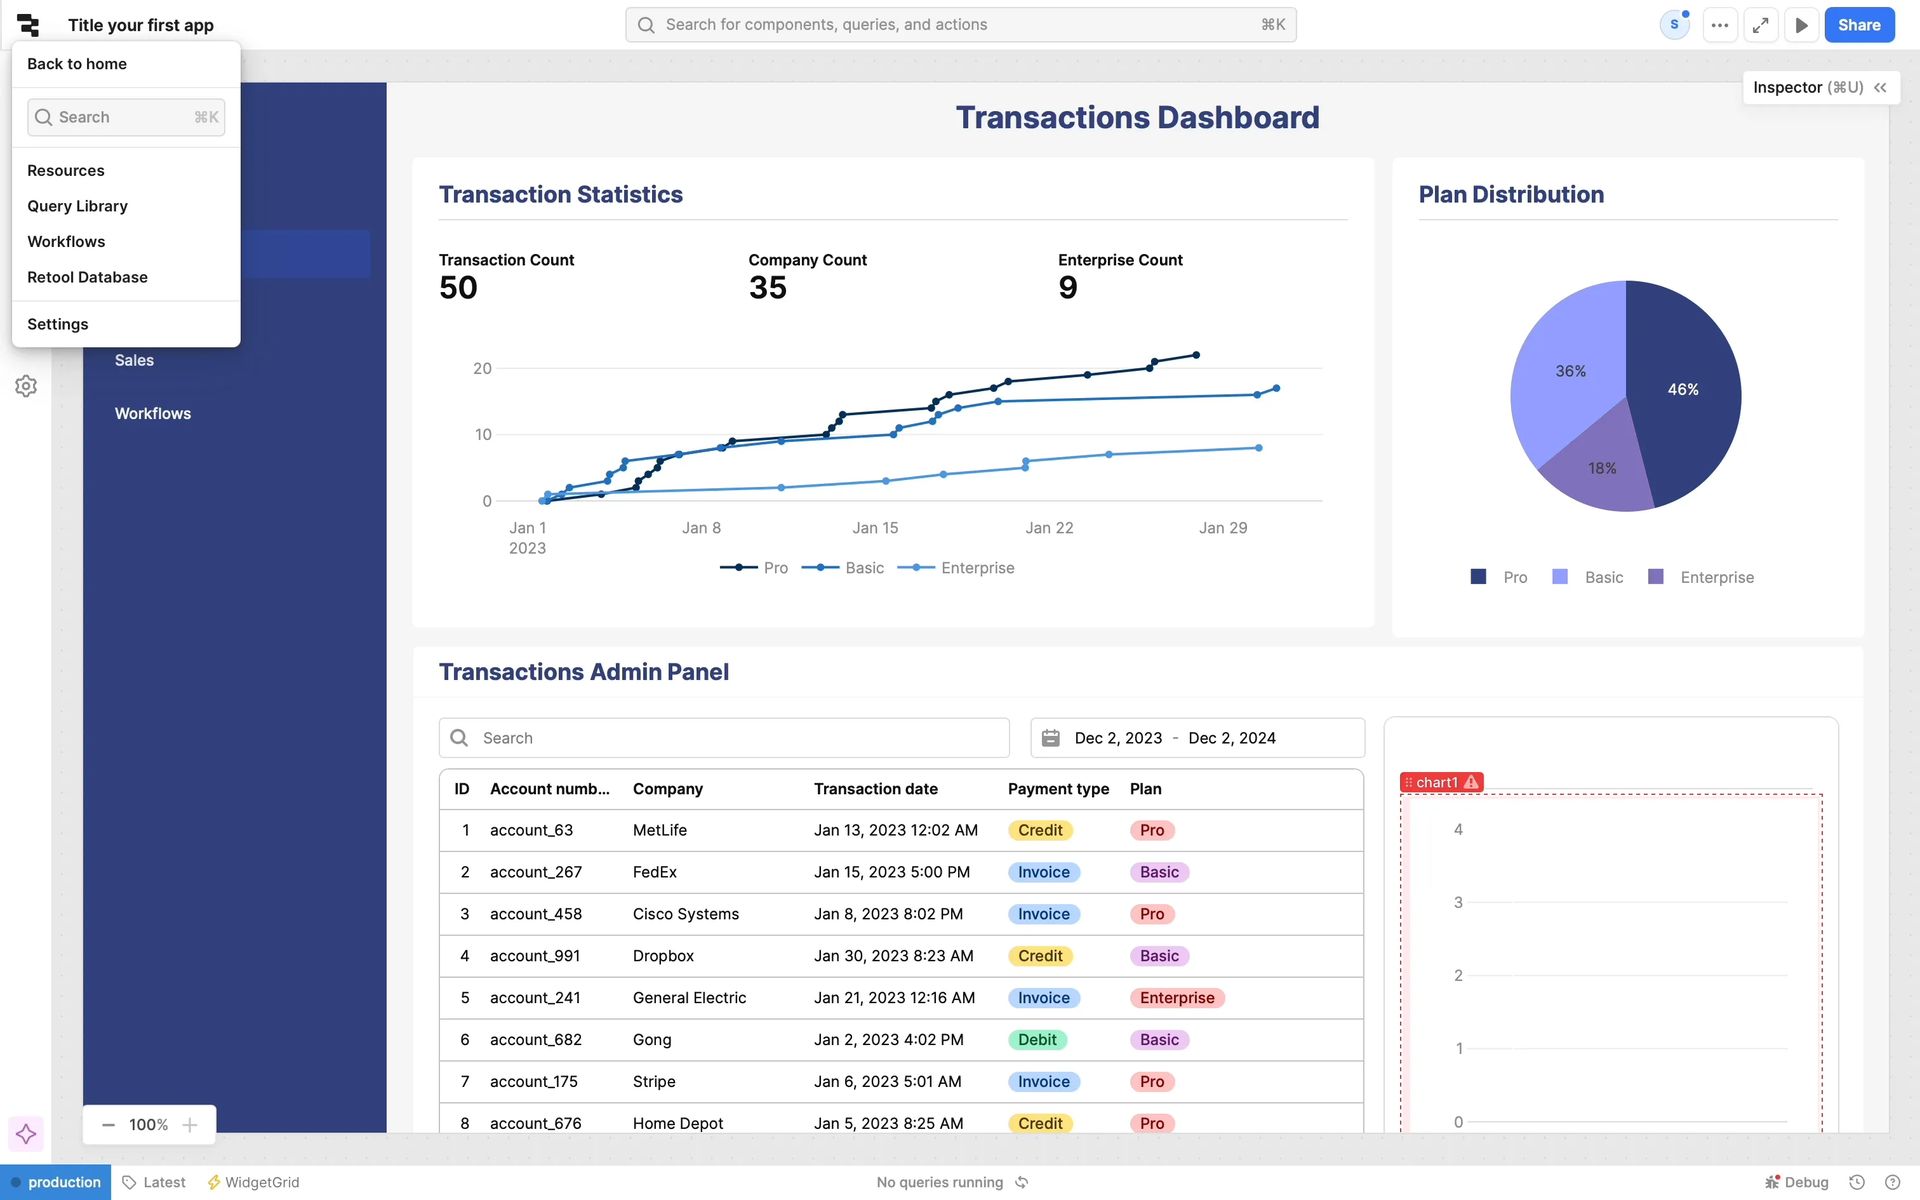This screenshot has height=1200, width=1920.
Task: Click the Transaction Count value 50
Action: pyautogui.click(x=458, y=288)
